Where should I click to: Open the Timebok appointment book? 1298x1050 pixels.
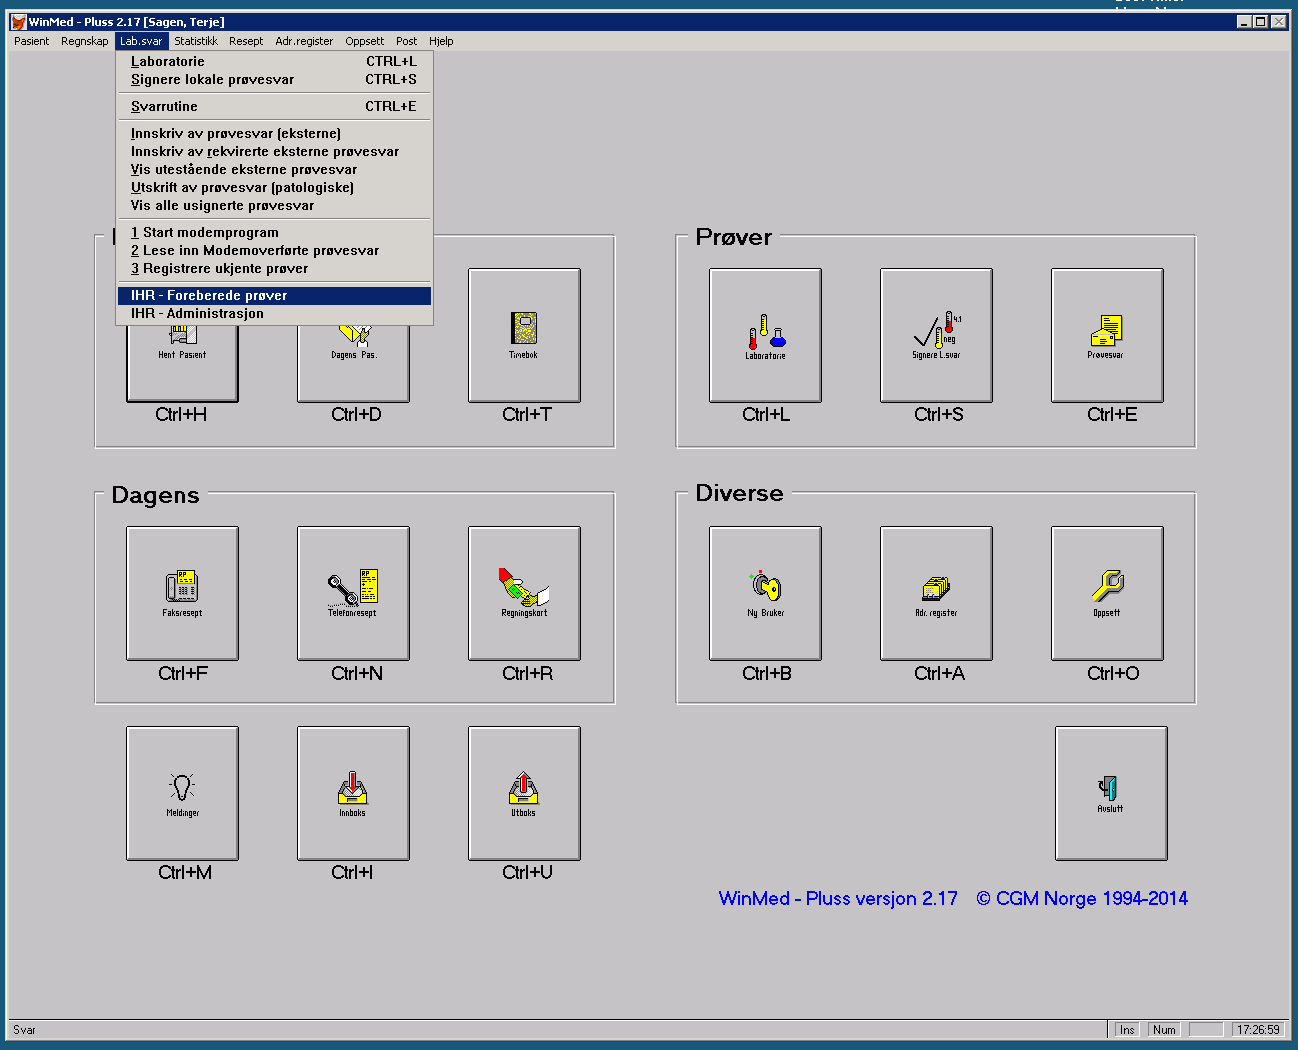[524, 335]
